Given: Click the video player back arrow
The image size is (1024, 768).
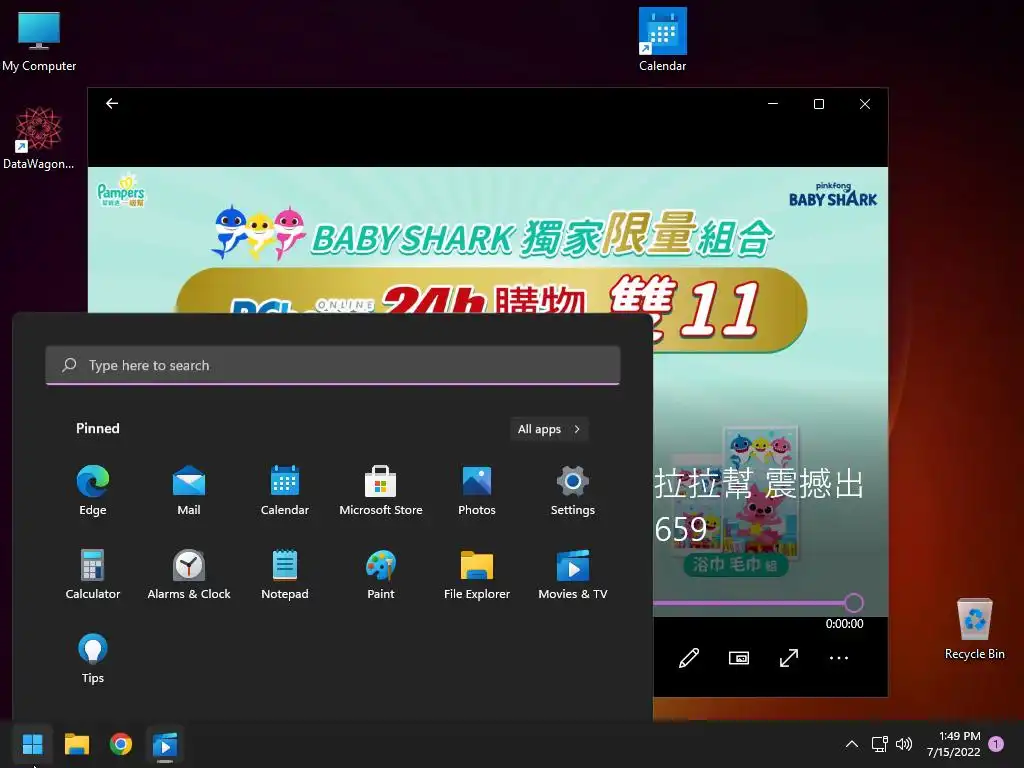Looking at the screenshot, I should [x=112, y=103].
